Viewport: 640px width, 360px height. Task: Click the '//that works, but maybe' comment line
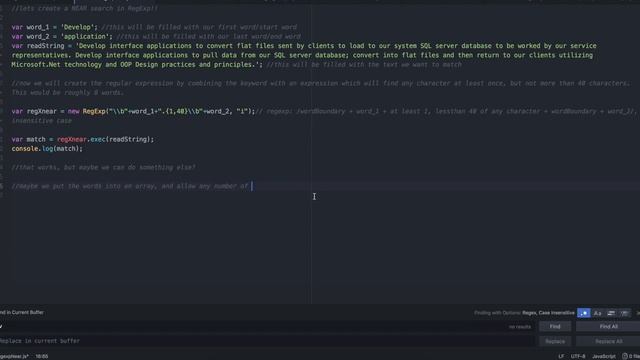104,168
